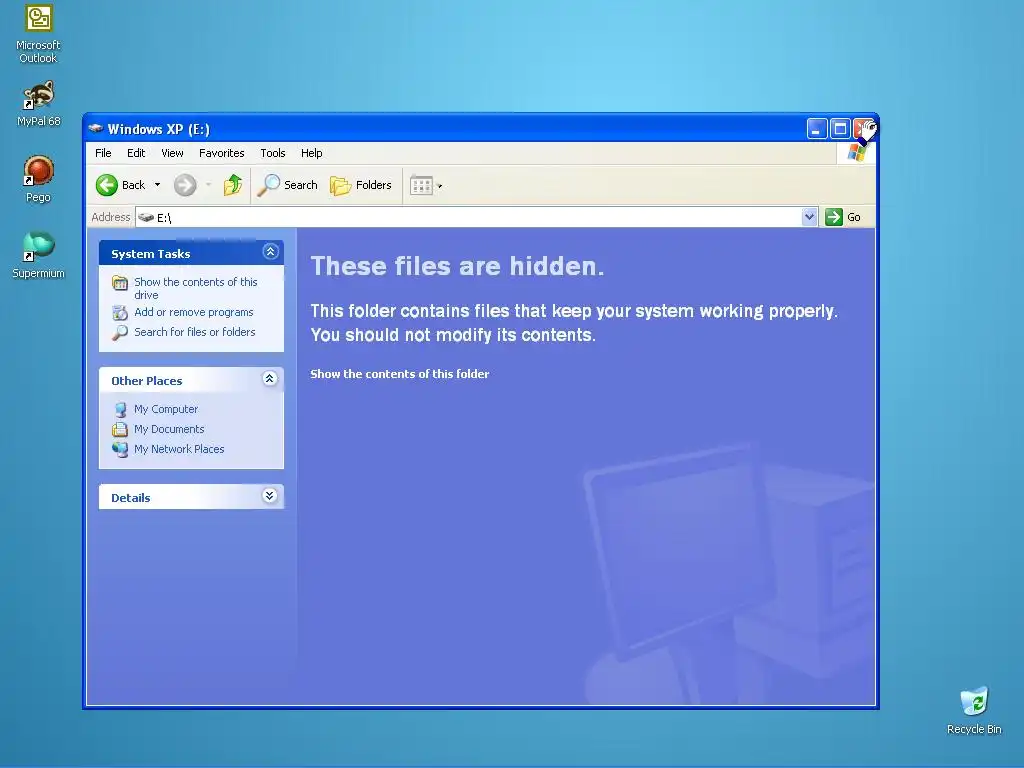Collapse the Other Places panel
The width and height of the screenshot is (1024, 768).
pyautogui.click(x=270, y=379)
